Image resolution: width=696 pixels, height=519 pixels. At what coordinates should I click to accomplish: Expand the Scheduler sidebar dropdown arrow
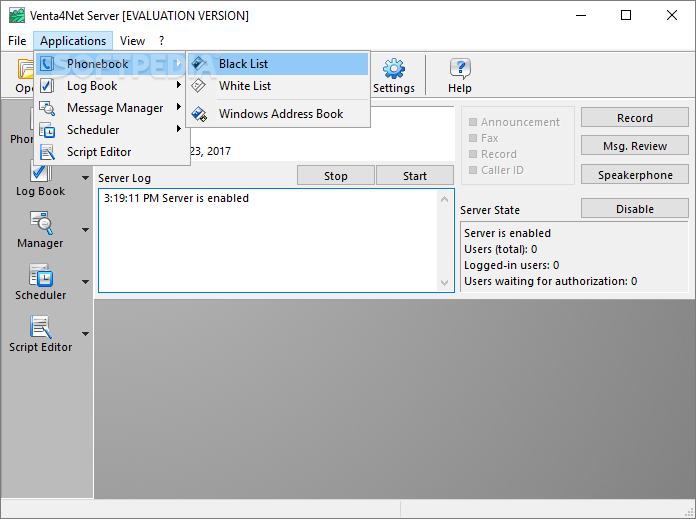86,282
